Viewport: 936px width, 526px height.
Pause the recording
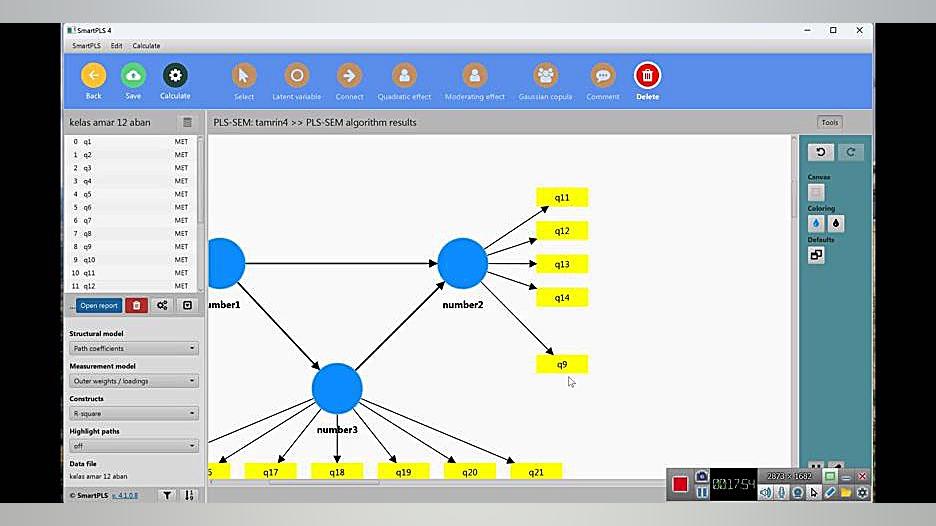pyautogui.click(x=701, y=493)
